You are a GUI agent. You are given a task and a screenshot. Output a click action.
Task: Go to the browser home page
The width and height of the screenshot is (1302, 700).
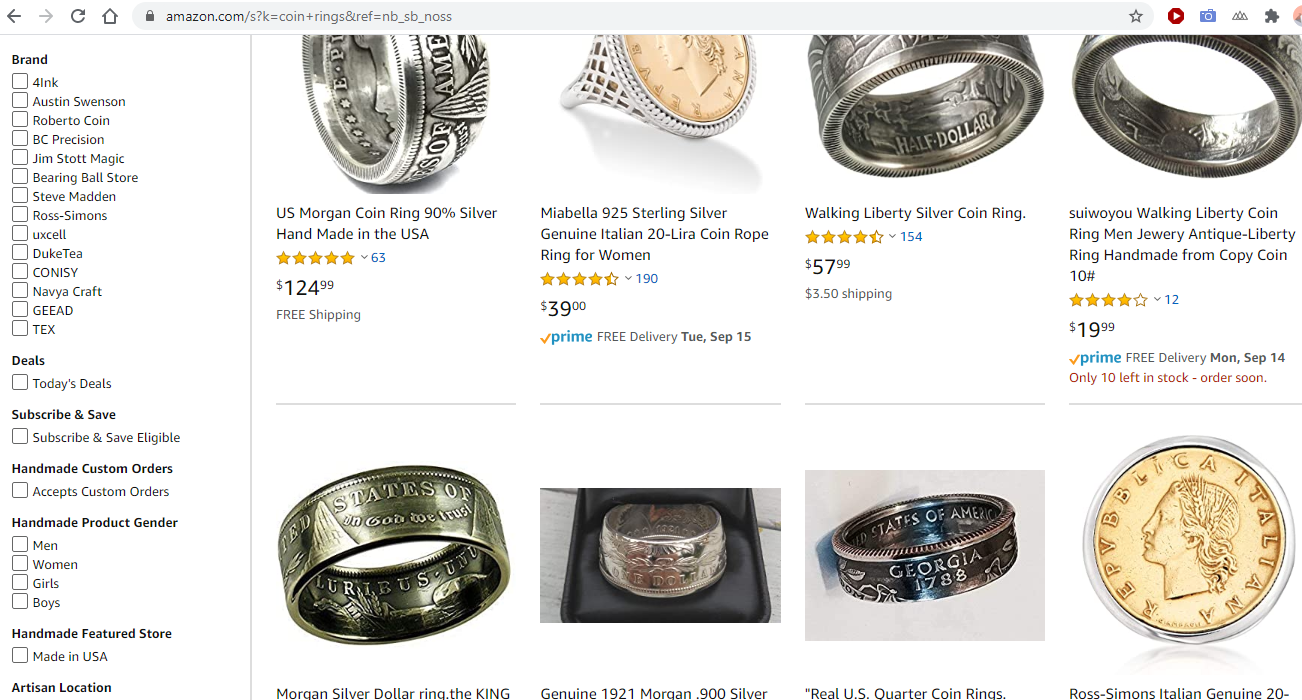(110, 16)
